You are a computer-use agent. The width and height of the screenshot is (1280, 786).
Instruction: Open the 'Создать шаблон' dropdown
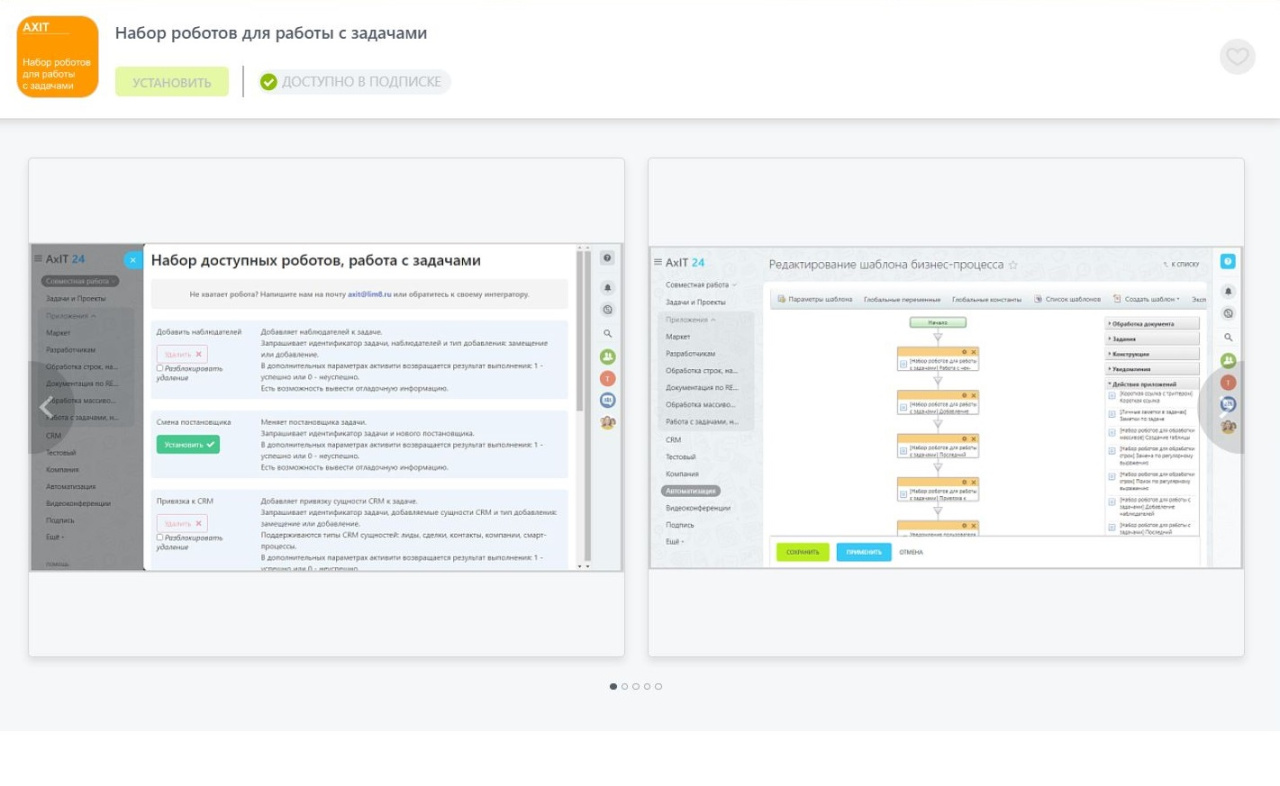point(1146,299)
